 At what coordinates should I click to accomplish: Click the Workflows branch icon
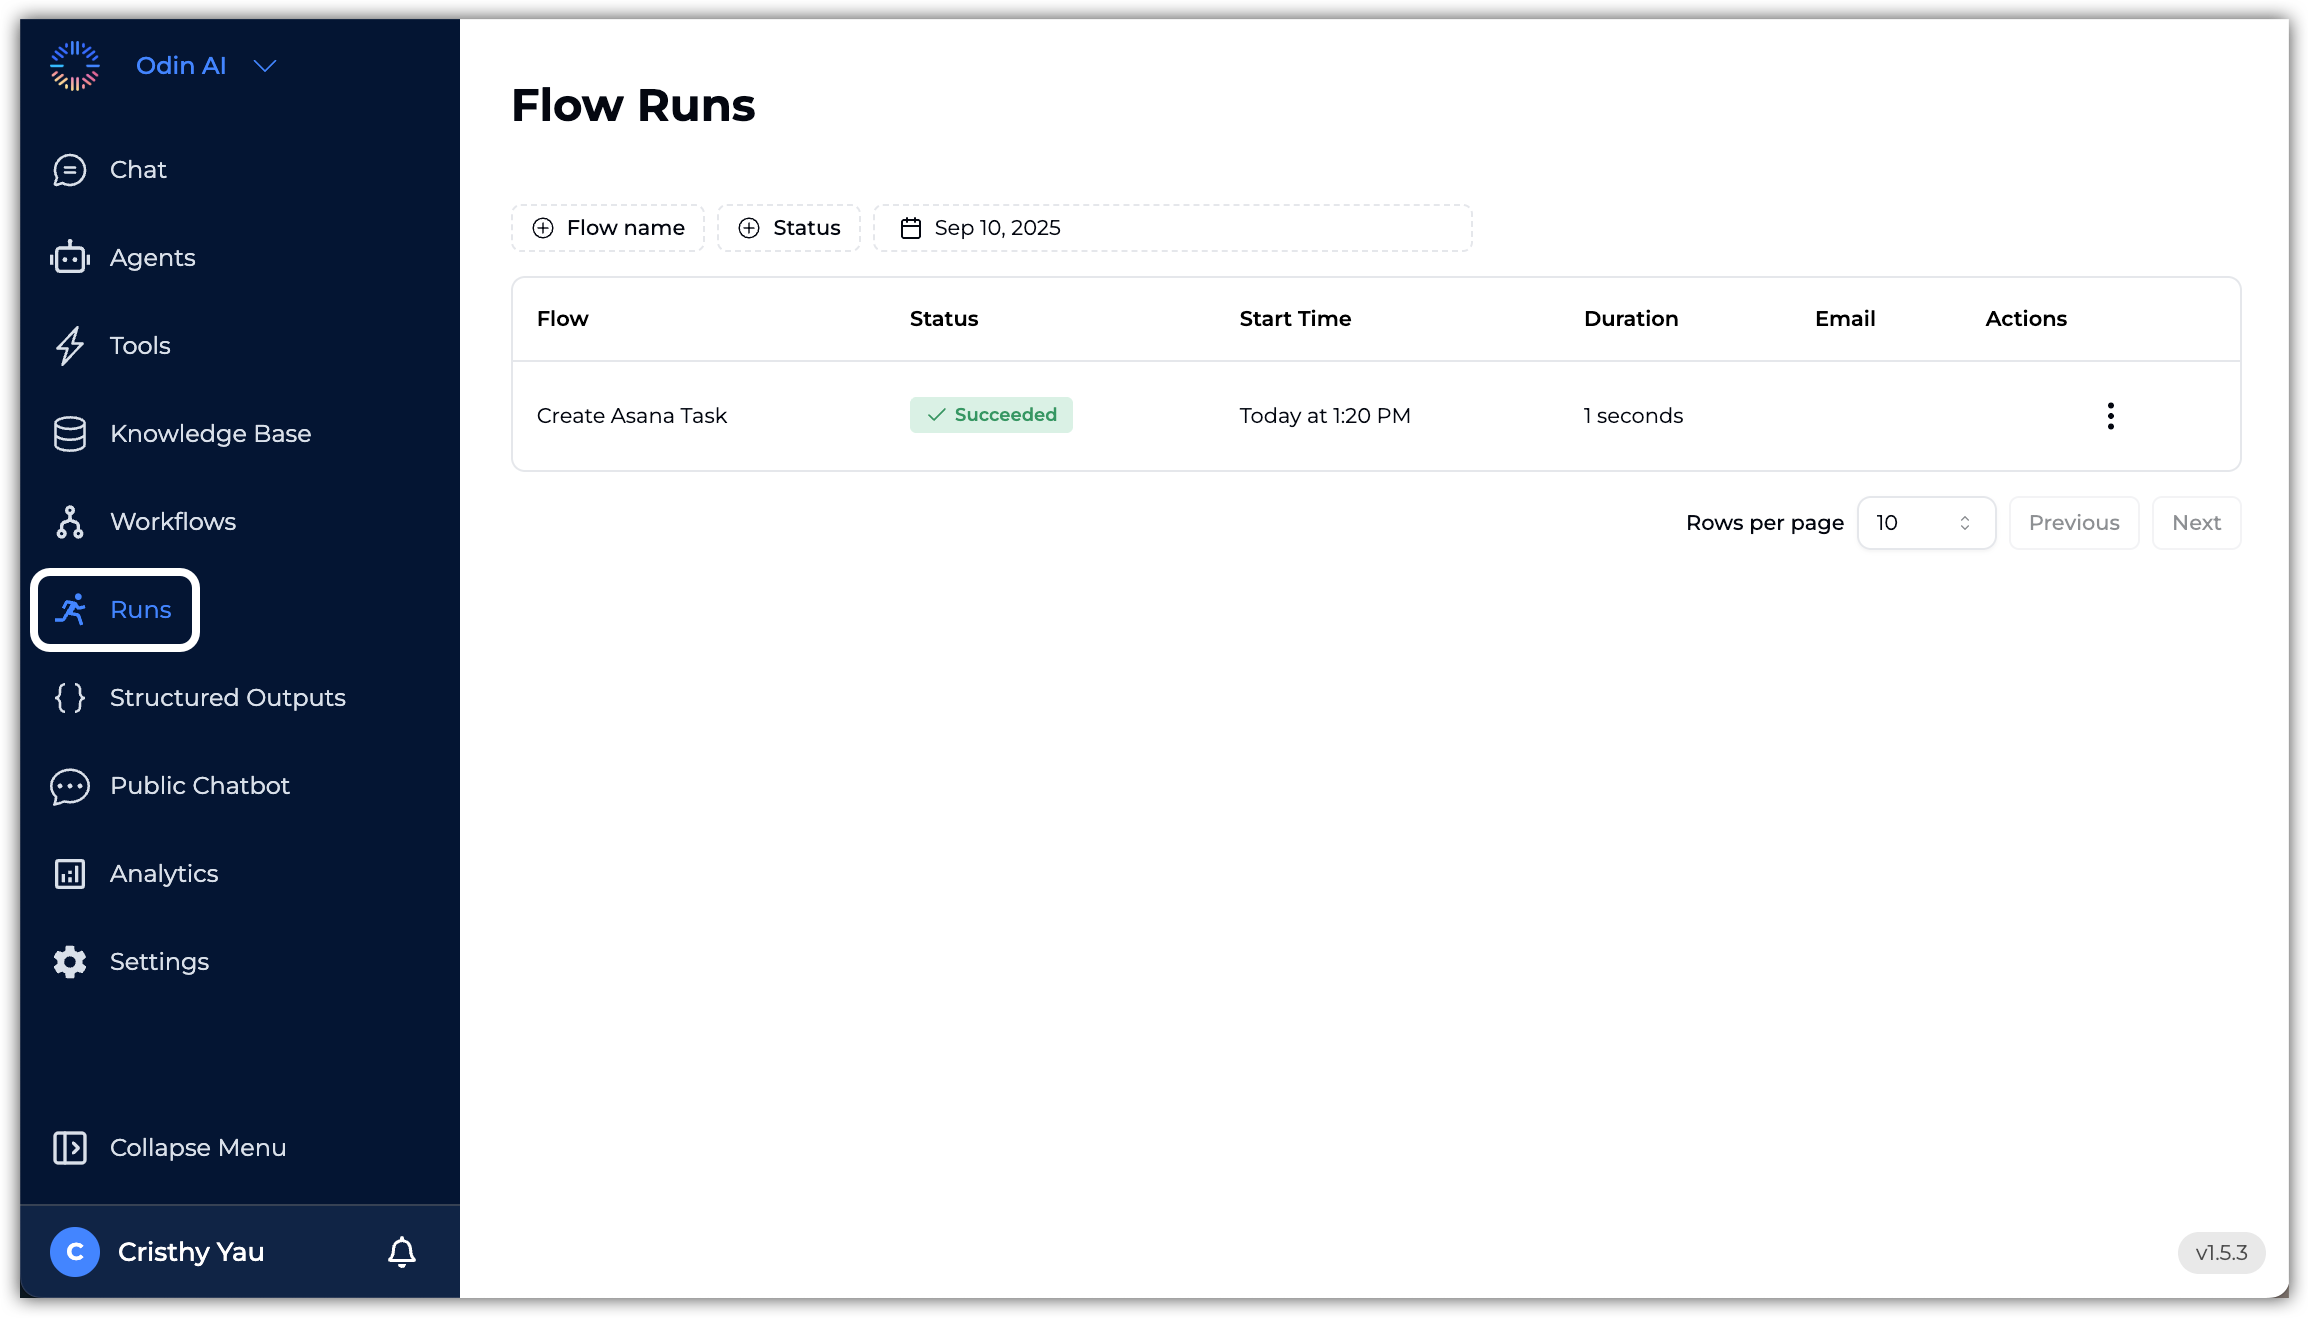(x=69, y=522)
